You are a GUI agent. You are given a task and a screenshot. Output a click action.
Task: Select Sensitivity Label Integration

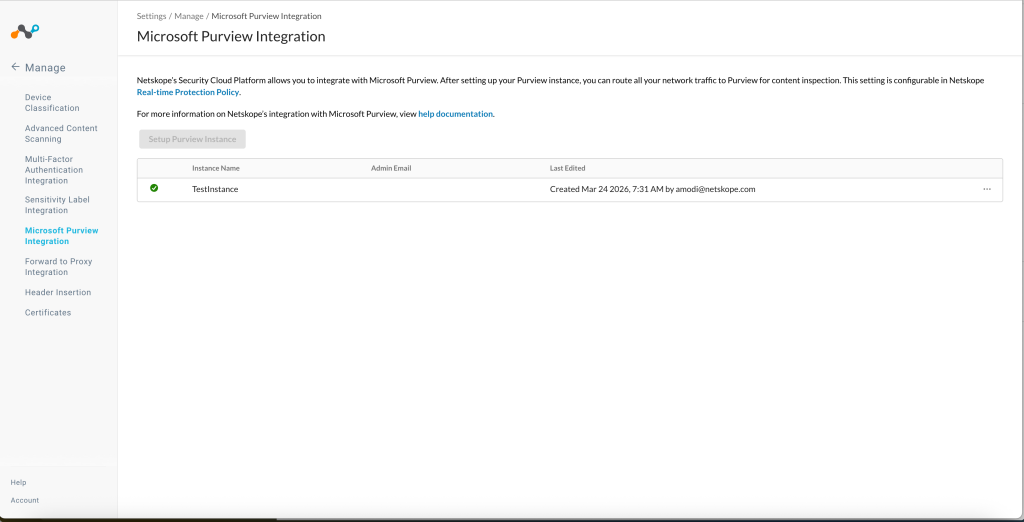57,205
